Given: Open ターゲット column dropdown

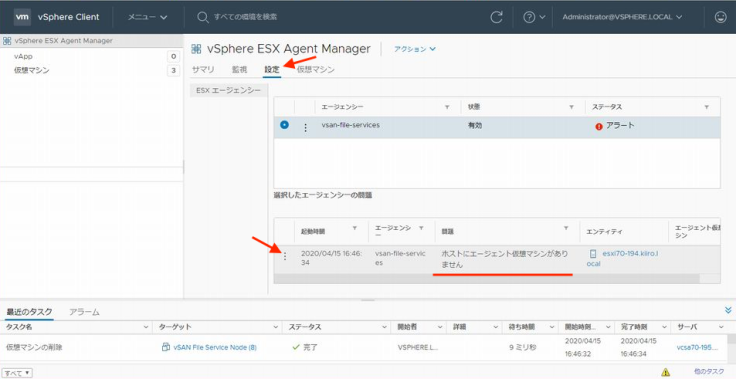Looking at the screenshot, I should [x=275, y=327].
